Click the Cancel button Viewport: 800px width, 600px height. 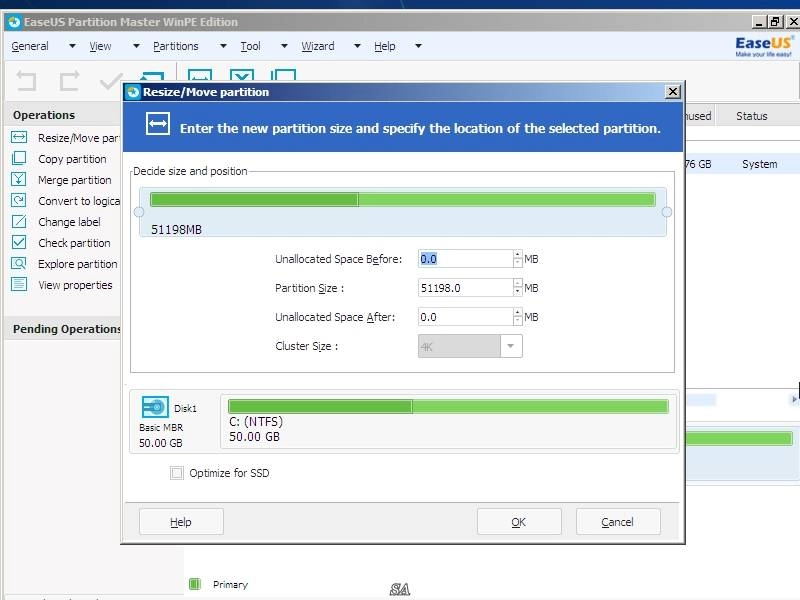coord(618,521)
